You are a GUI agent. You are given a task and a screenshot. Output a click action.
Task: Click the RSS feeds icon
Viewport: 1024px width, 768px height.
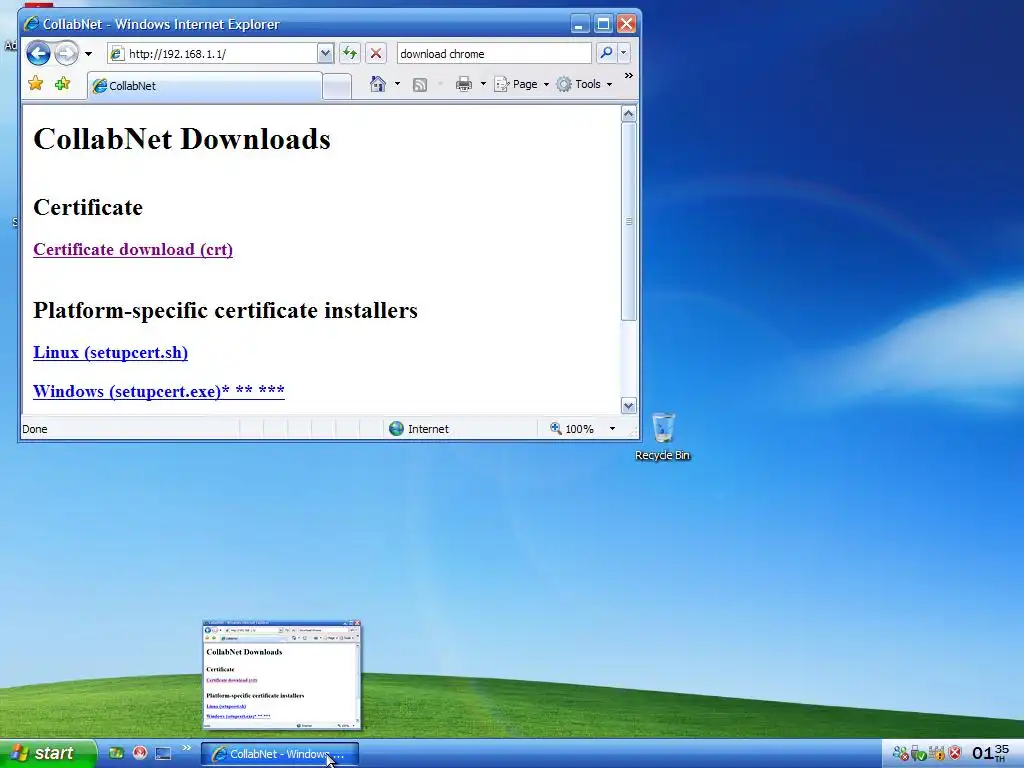coord(420,84)
